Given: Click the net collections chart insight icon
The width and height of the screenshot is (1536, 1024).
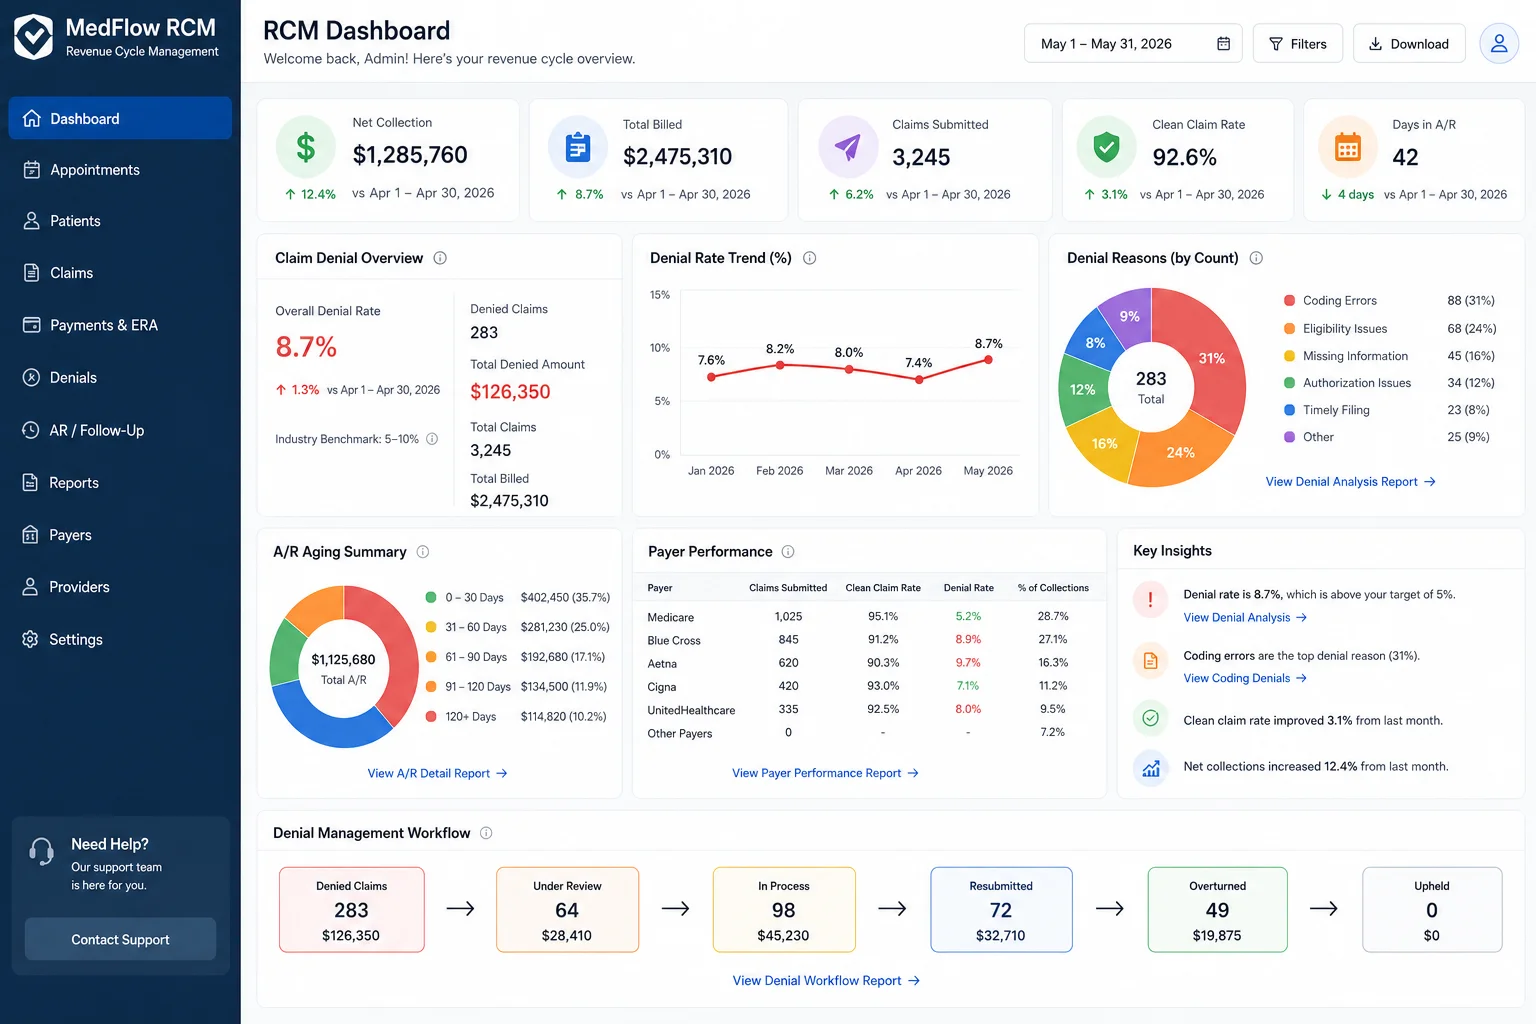Looking at the screenshot, I should (1150, 768).
